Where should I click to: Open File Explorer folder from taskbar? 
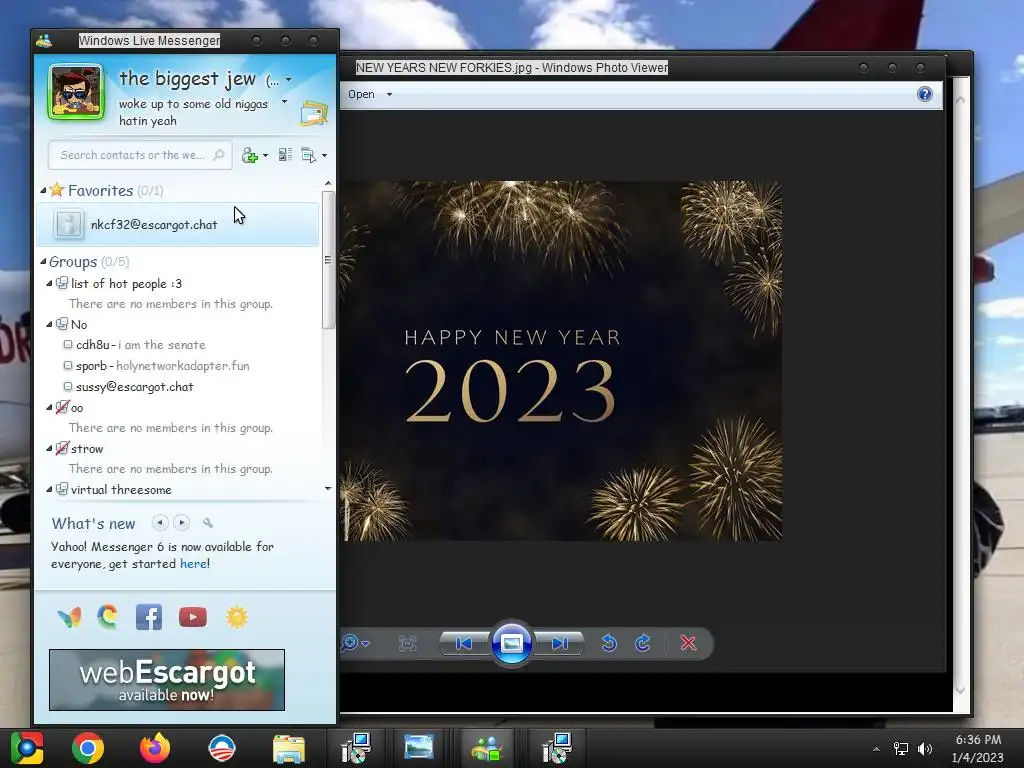pos(288,748)
